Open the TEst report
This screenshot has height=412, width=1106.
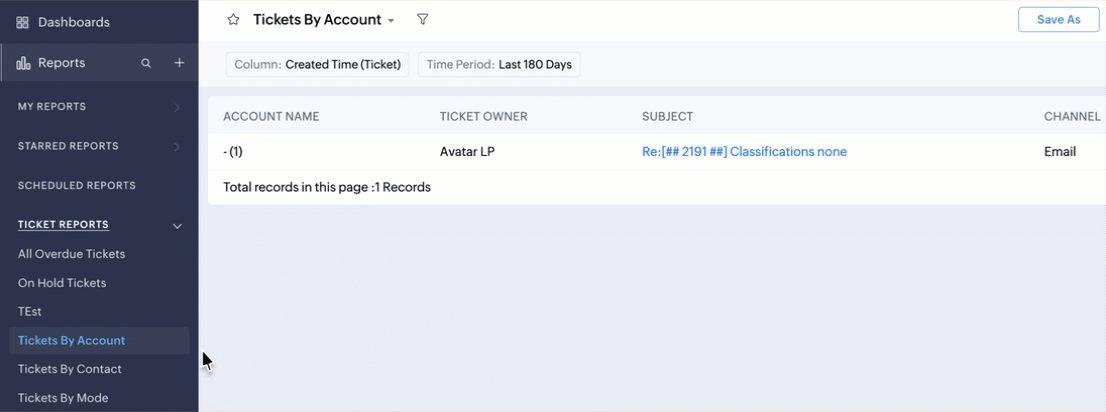click(x=30, y=311)
